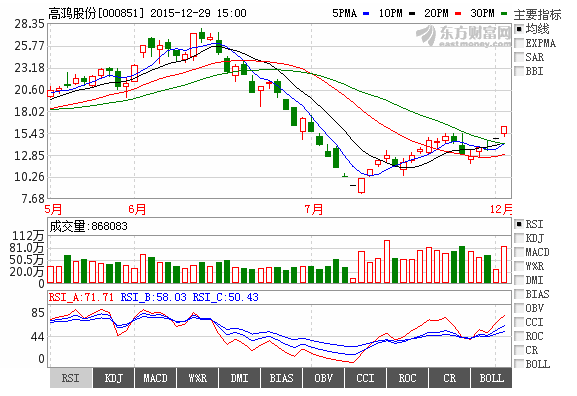Viewport: 577px width, 396px height.
Task: Select the 均线 main indicator checkbox
Action: point(519,29)
